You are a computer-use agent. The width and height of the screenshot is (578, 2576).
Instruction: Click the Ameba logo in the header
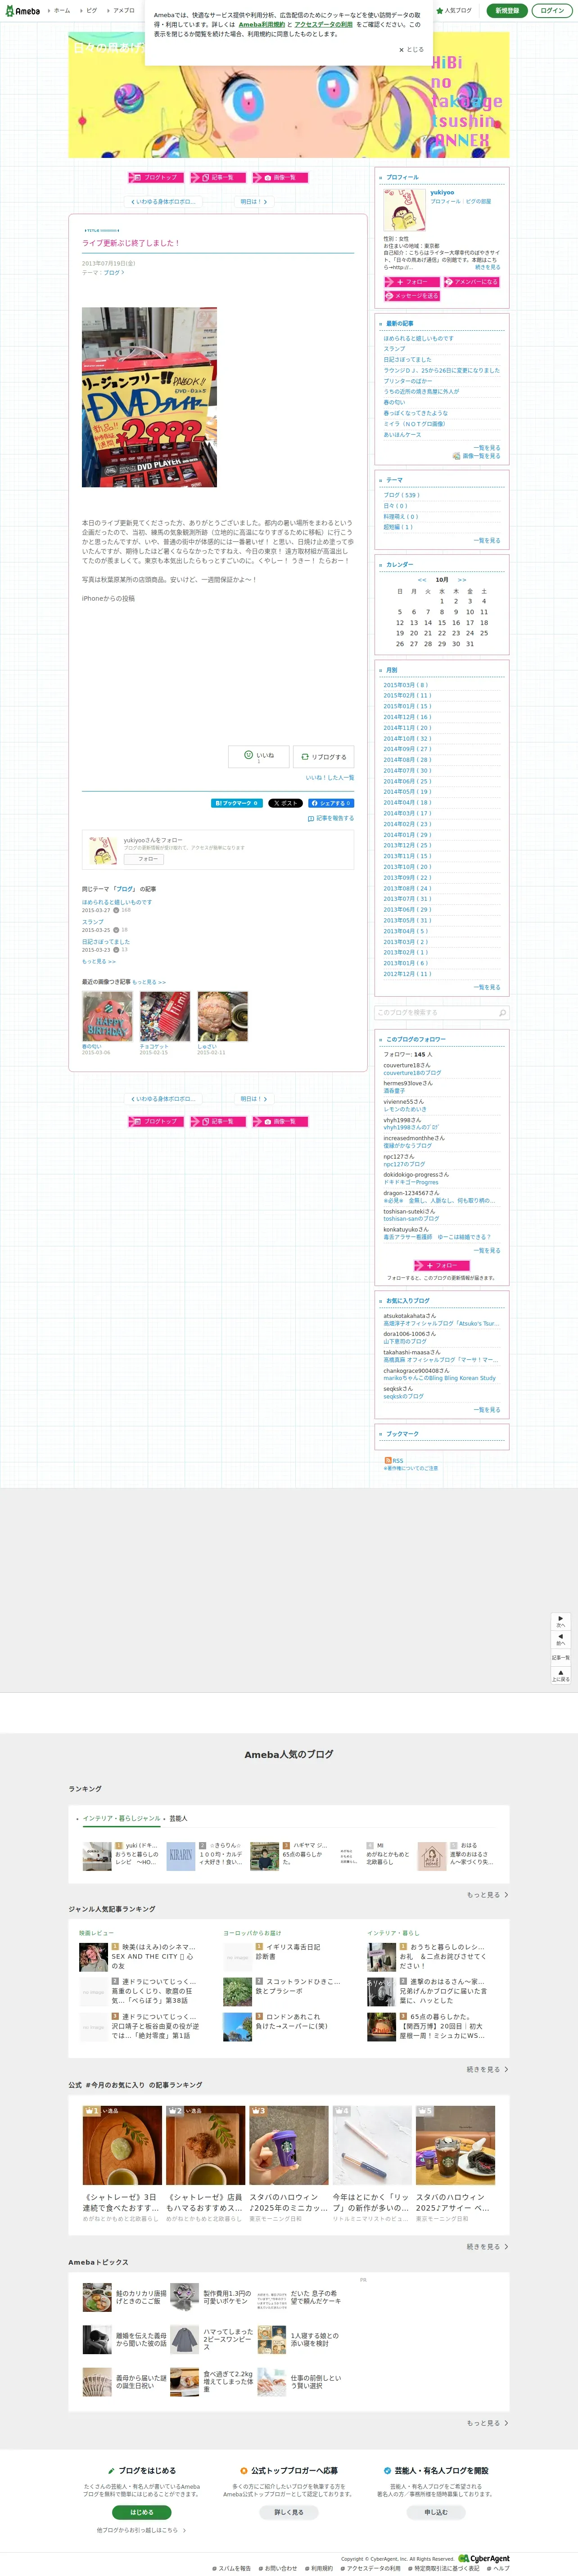click(x=21, y=11)
